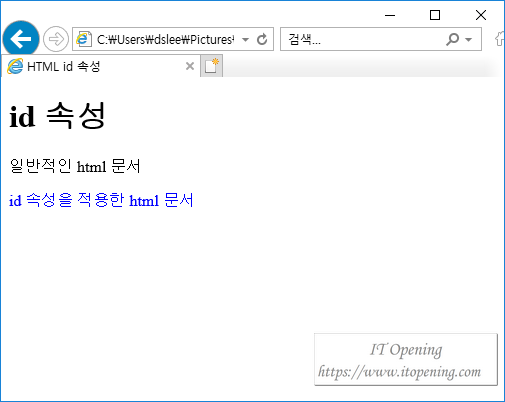Image resolution: width=505 pixels, height=402 pixels.
Task: Select the "HTML id 속성" tab
Action: tap(101, 66)
